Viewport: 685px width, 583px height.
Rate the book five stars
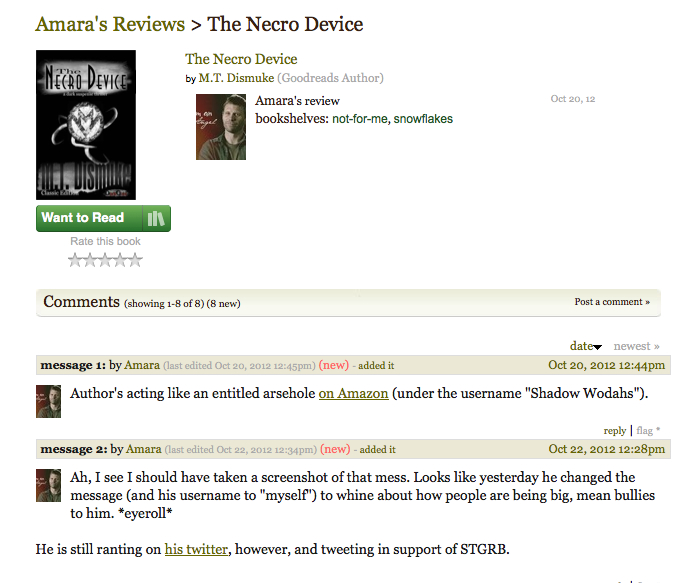point(135,260)
